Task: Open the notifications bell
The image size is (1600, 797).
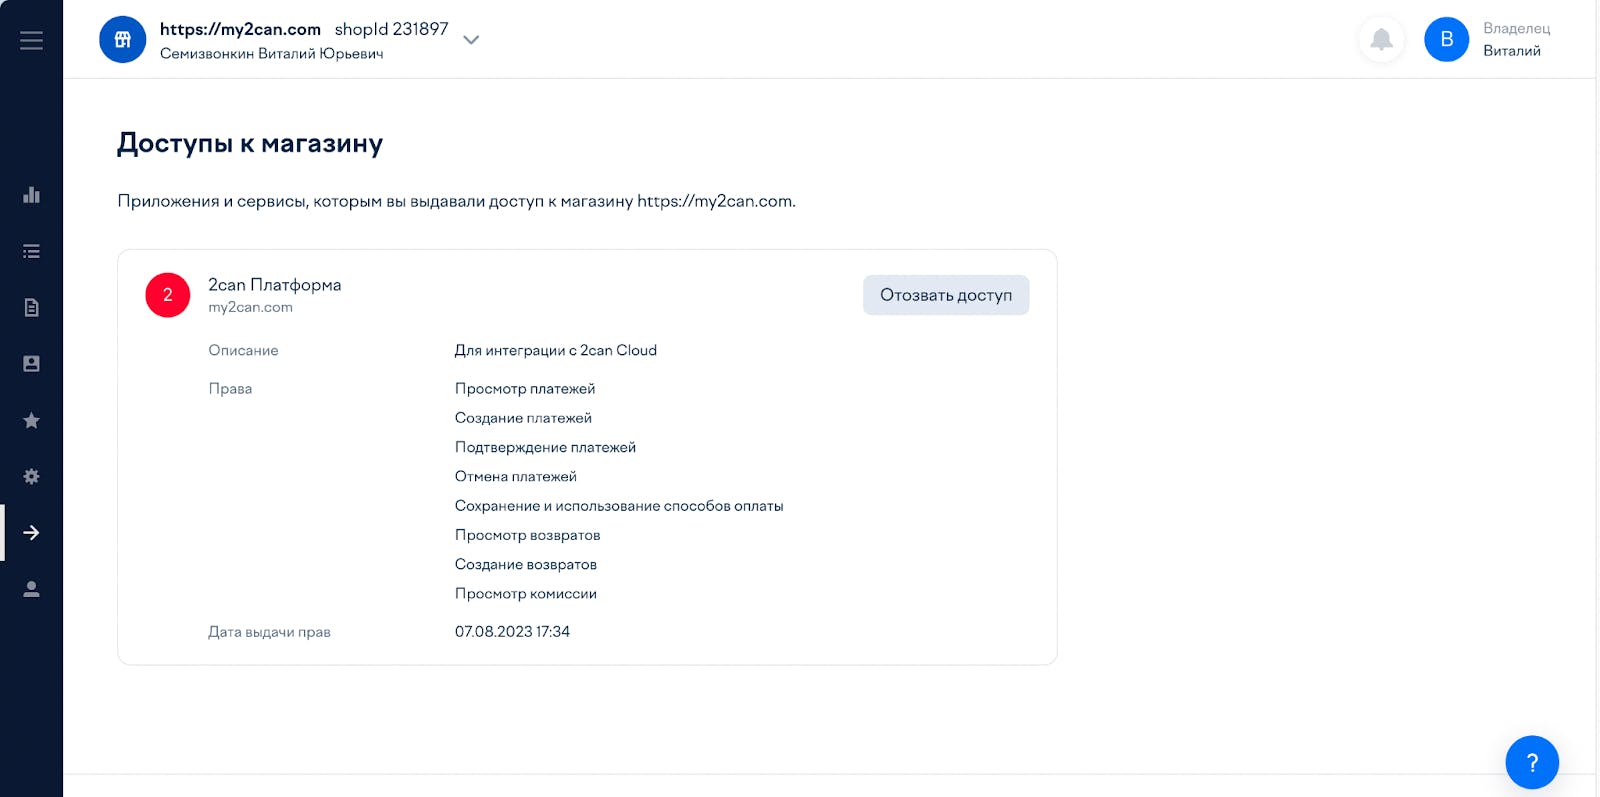Action: point(1381,40)
